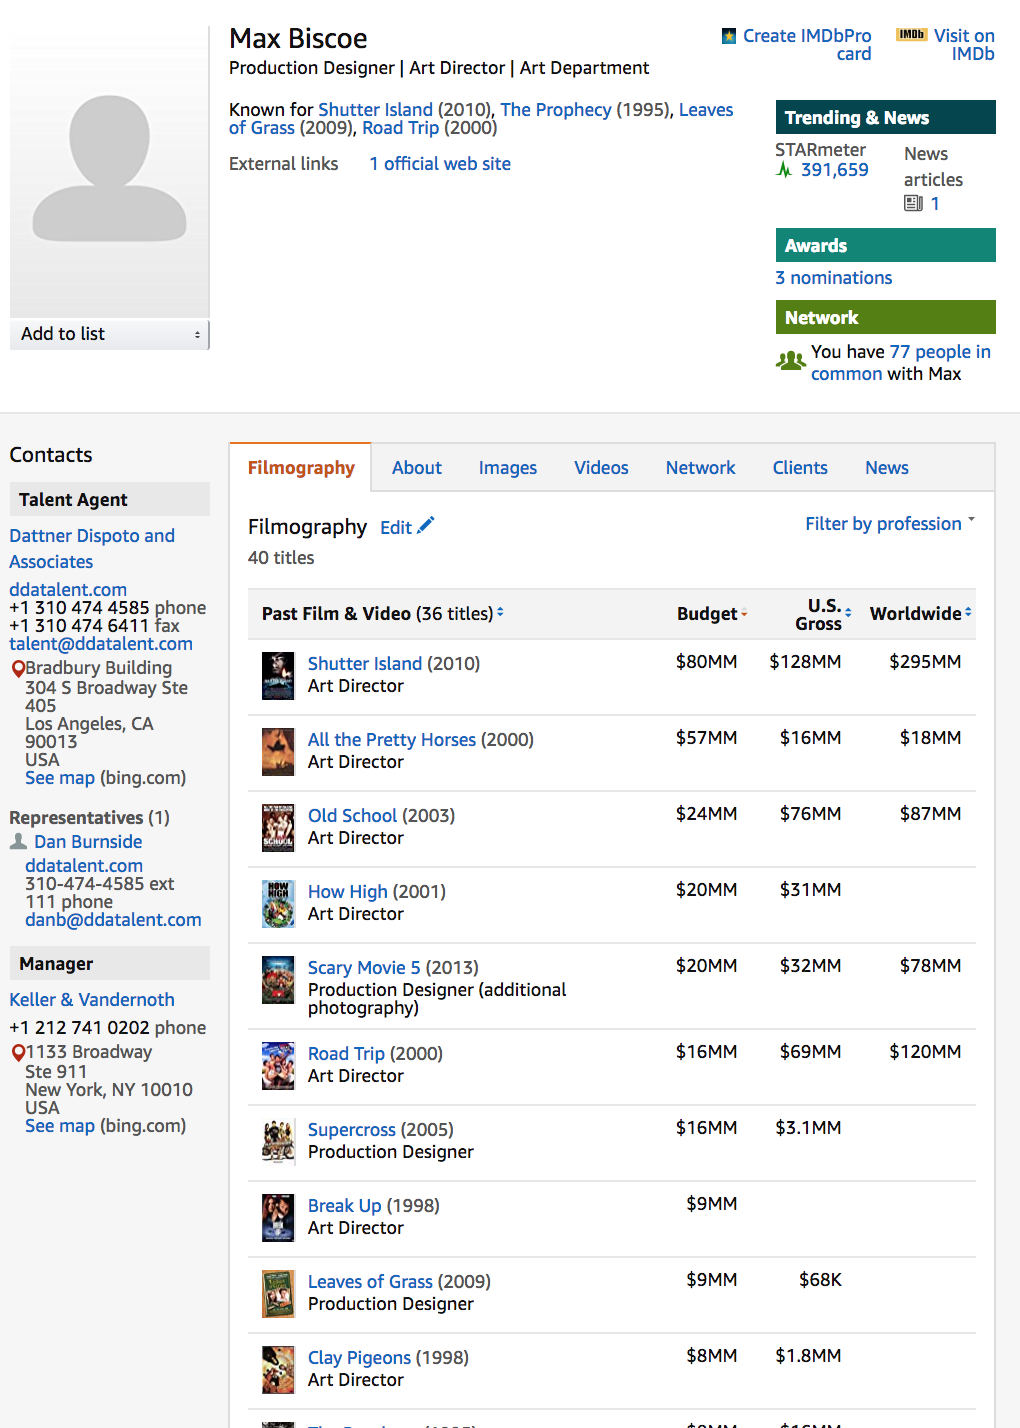Open the Old School title link
Screen dimensions: 1020x1428
pos(352,816)
